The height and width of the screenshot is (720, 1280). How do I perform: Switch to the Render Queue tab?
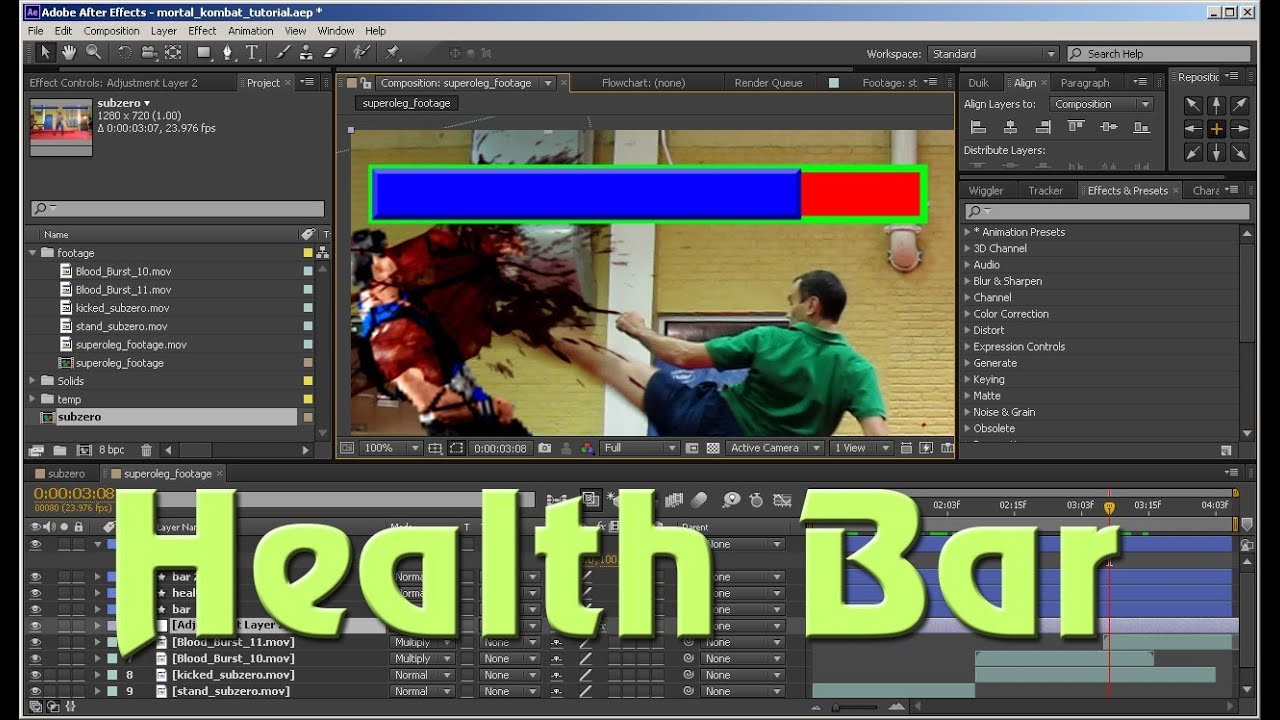tap(768, 83)
